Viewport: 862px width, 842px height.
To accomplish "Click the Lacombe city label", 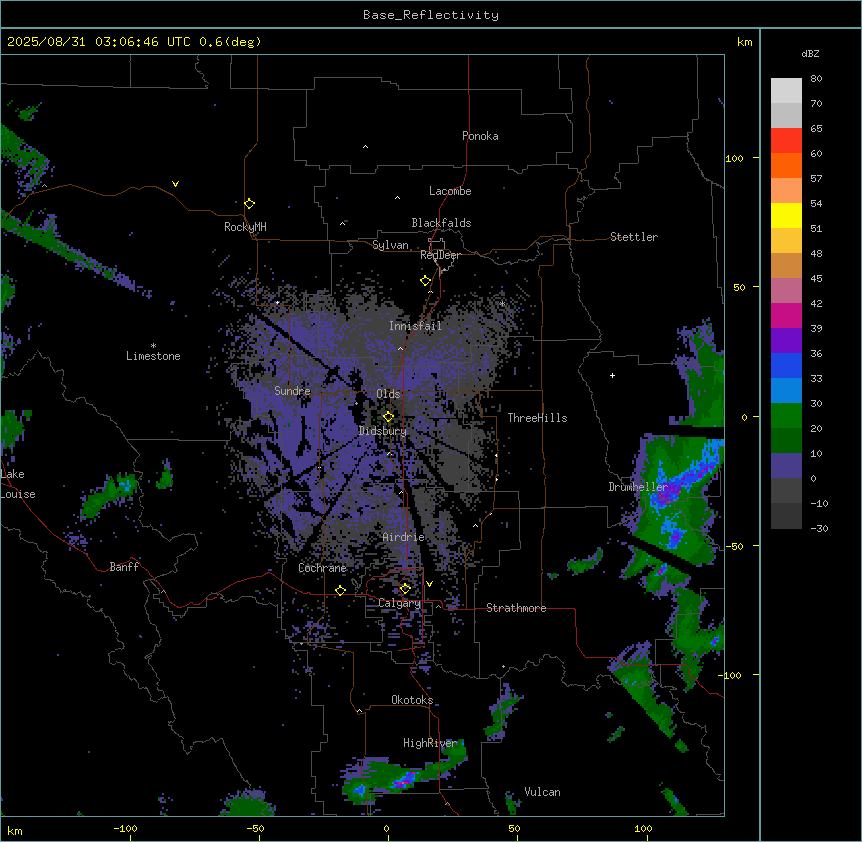I will (450, 191).
